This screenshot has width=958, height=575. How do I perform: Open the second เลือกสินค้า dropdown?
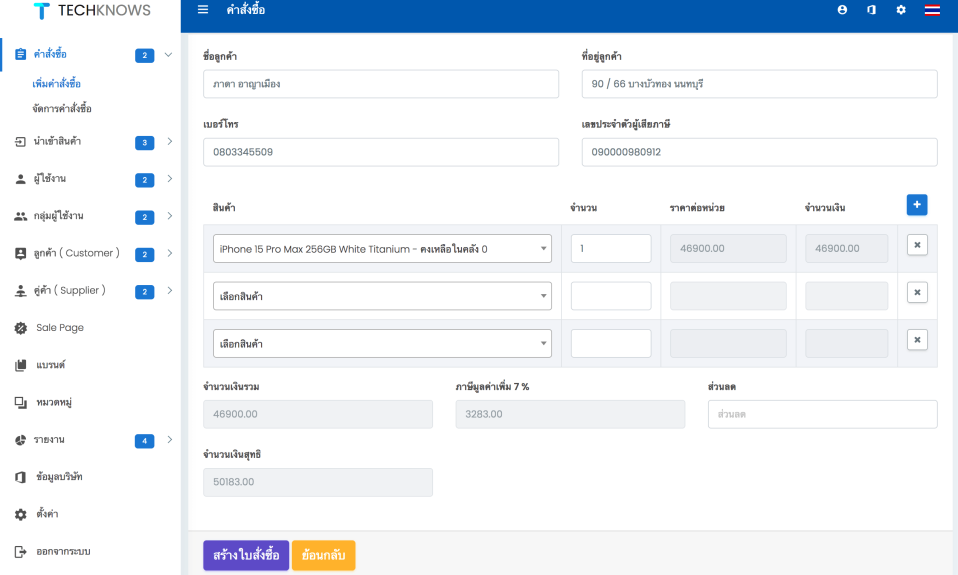pyautogui.click(x=382, y=296)
